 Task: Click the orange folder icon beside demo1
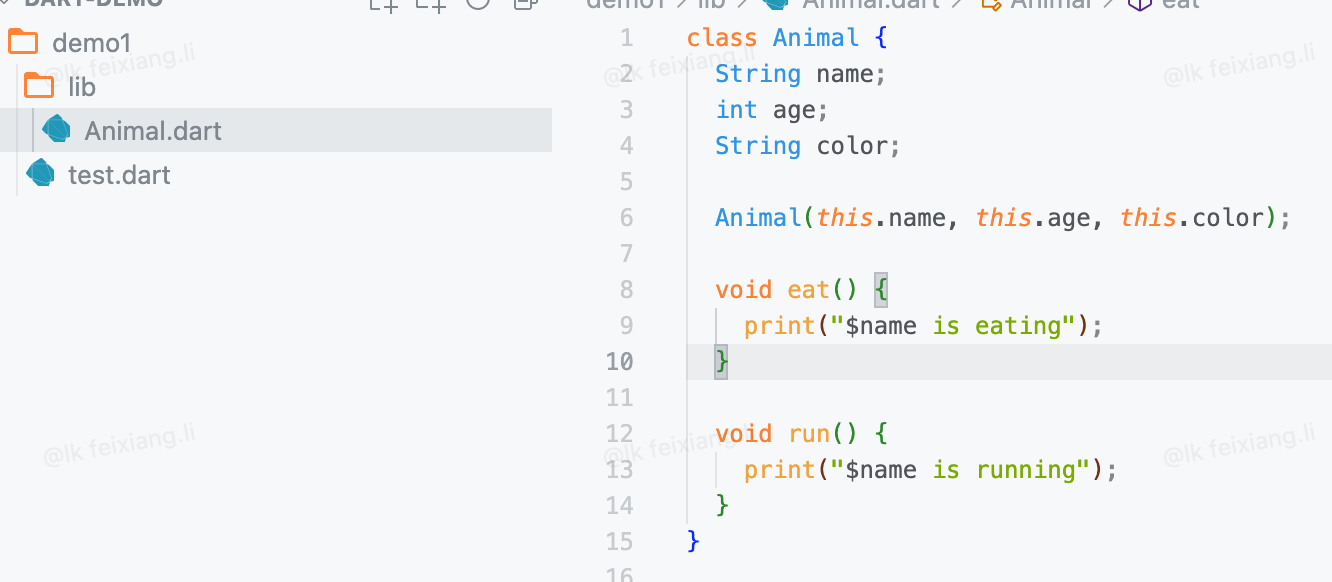pos(23,43)
